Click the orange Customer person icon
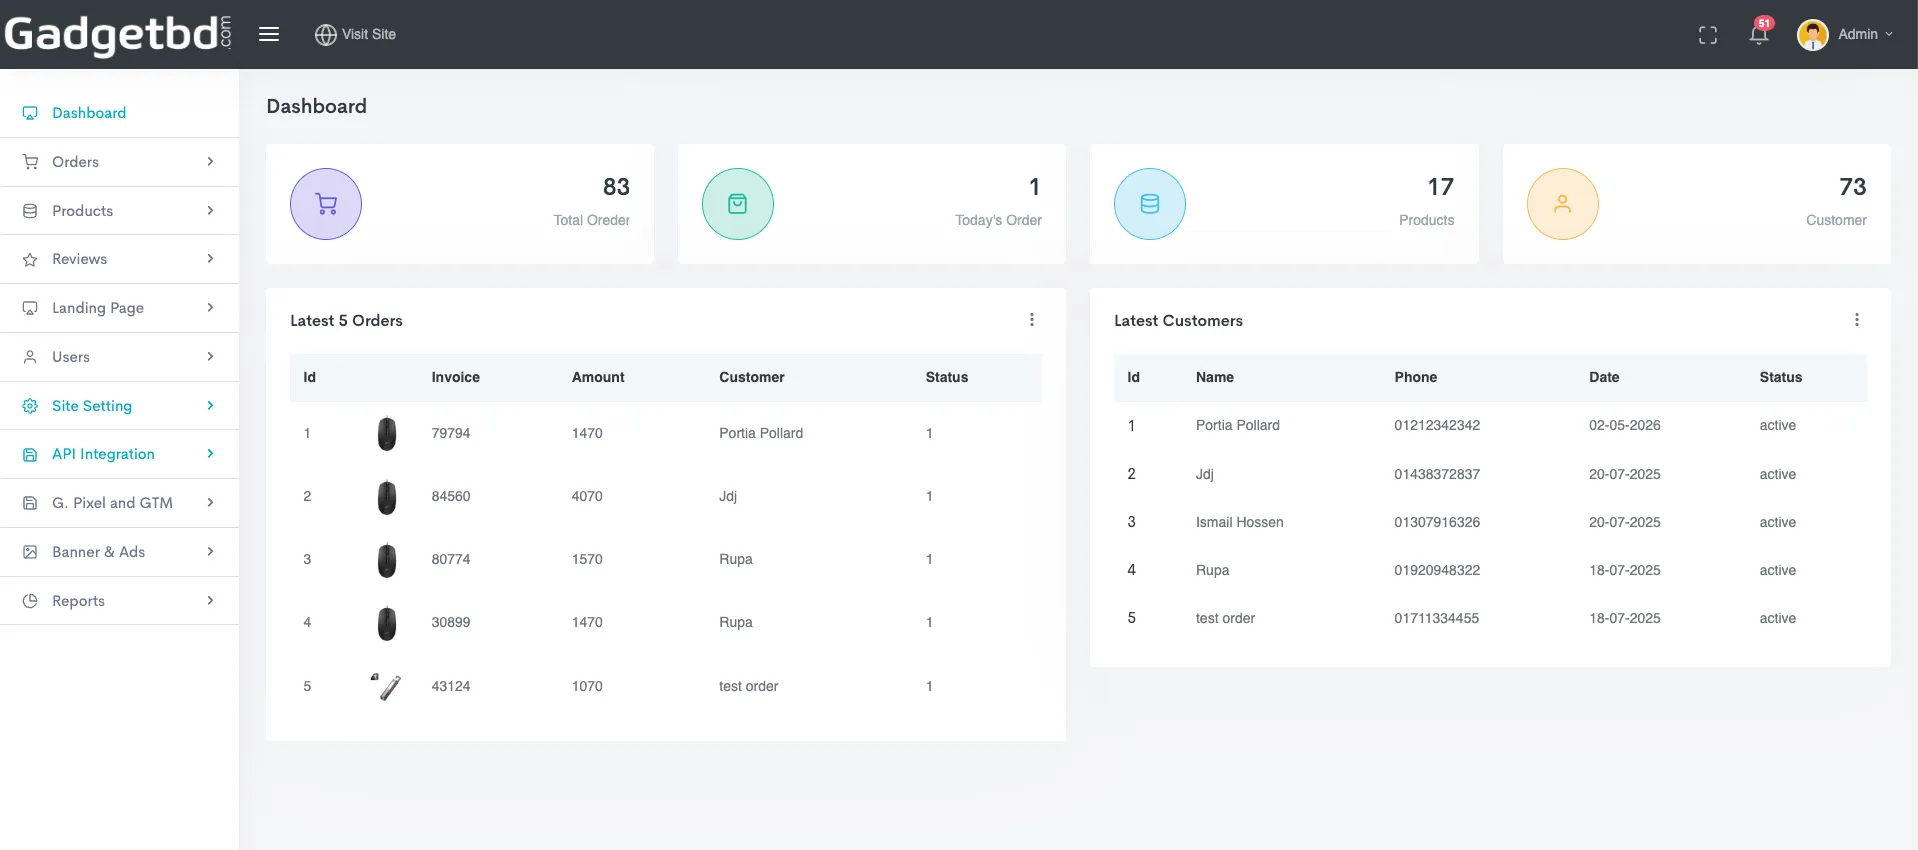1918x850 pixels. click(x=1563, y=204)
